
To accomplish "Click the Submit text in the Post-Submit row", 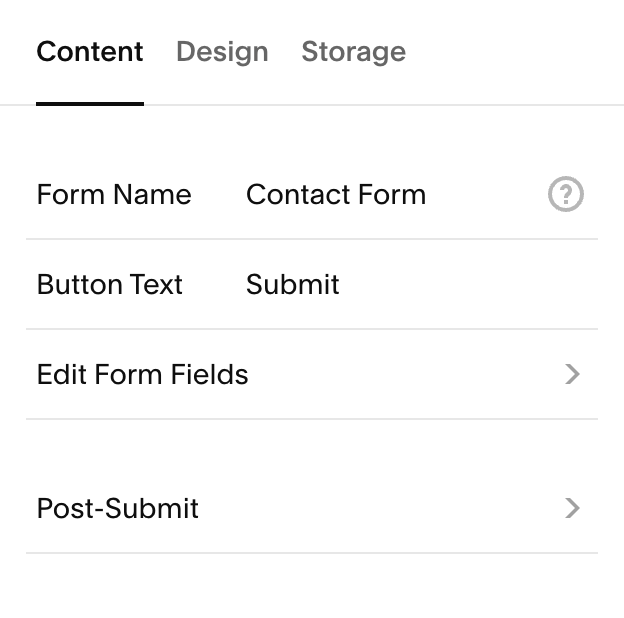I will pos(152,509).
